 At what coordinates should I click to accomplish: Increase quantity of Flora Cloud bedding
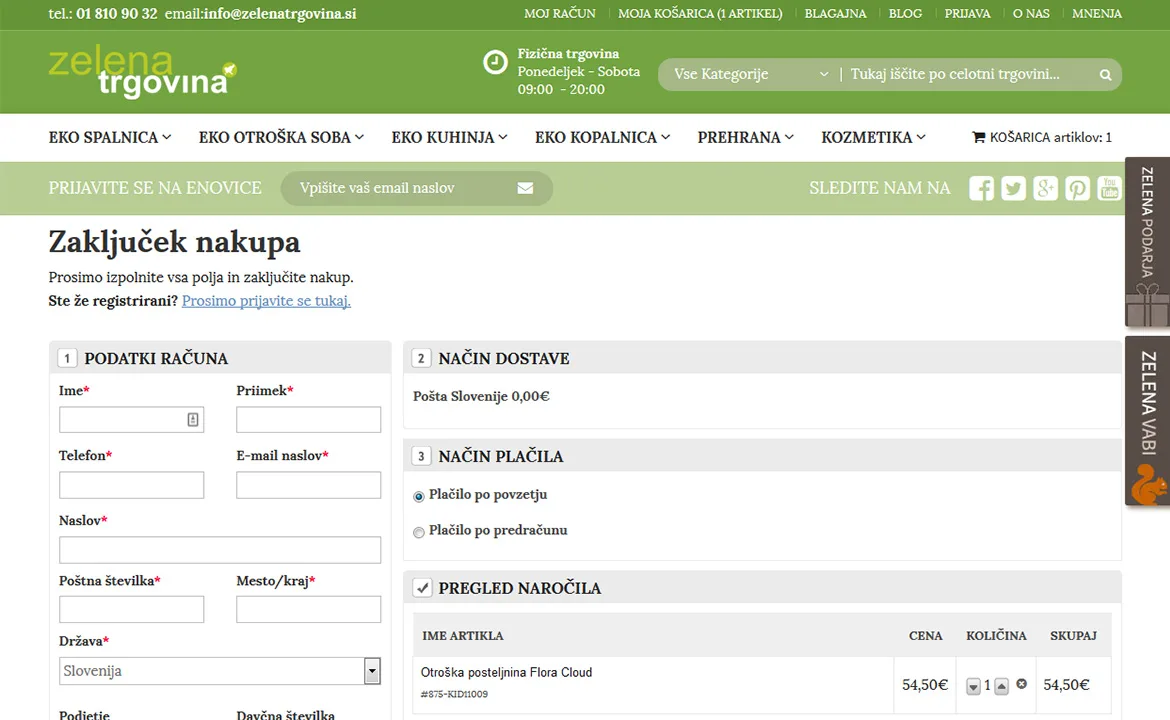point(1001,686)
